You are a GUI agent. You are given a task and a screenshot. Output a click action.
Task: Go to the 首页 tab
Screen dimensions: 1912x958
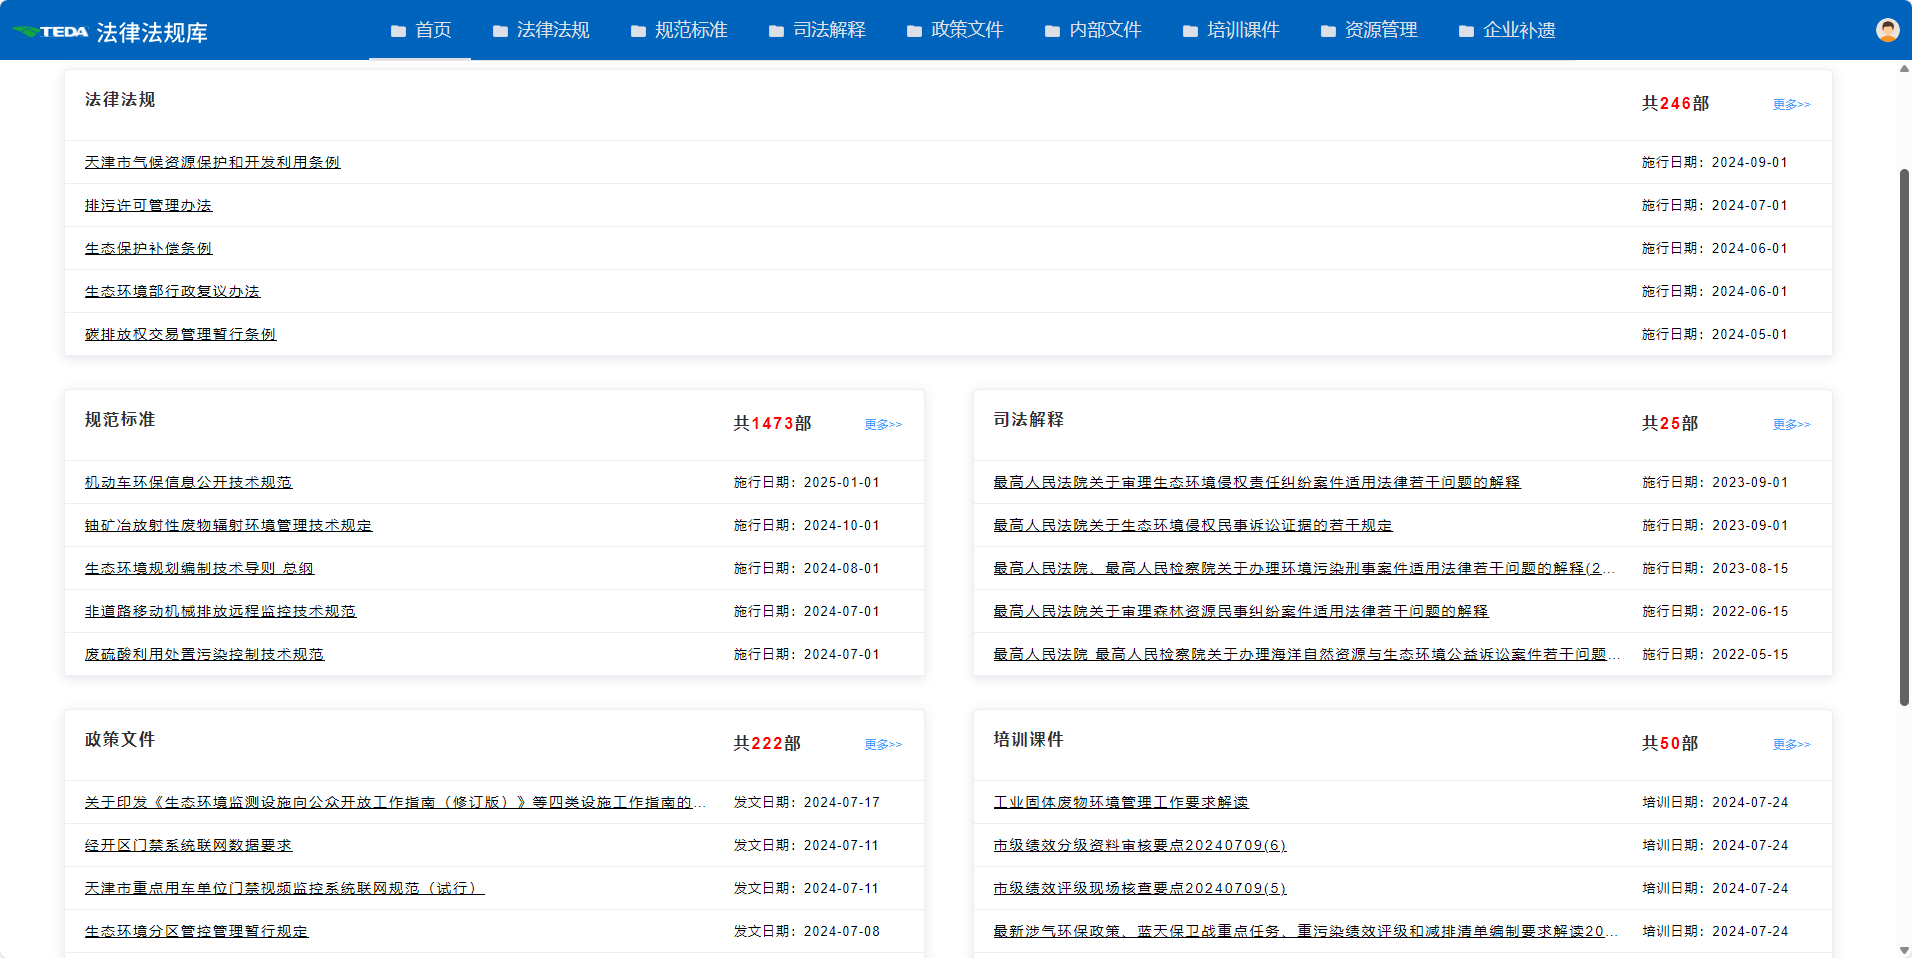[x=420, y=30]
